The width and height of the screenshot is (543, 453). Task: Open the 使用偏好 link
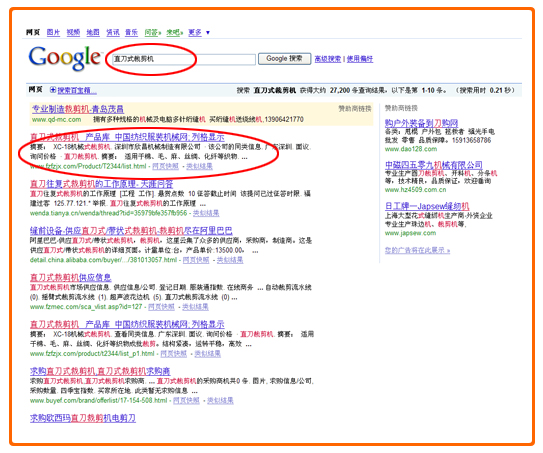[360, 59]
